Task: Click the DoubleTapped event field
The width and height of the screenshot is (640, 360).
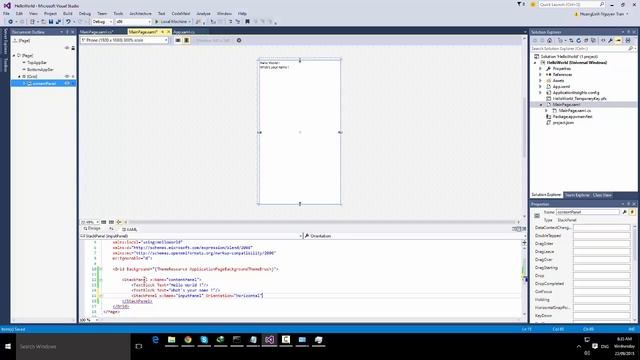Action: tap(602, 236)
